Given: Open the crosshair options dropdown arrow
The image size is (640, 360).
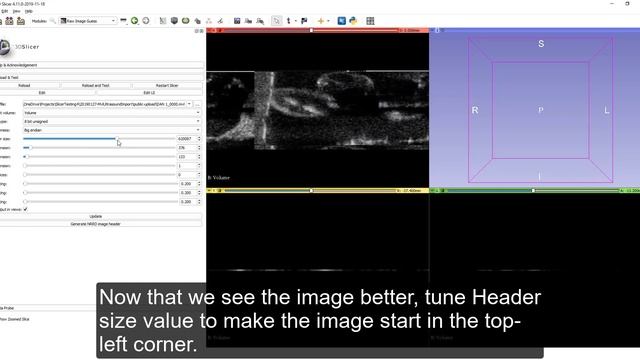Looking at the screenshot, I should 328,21.
